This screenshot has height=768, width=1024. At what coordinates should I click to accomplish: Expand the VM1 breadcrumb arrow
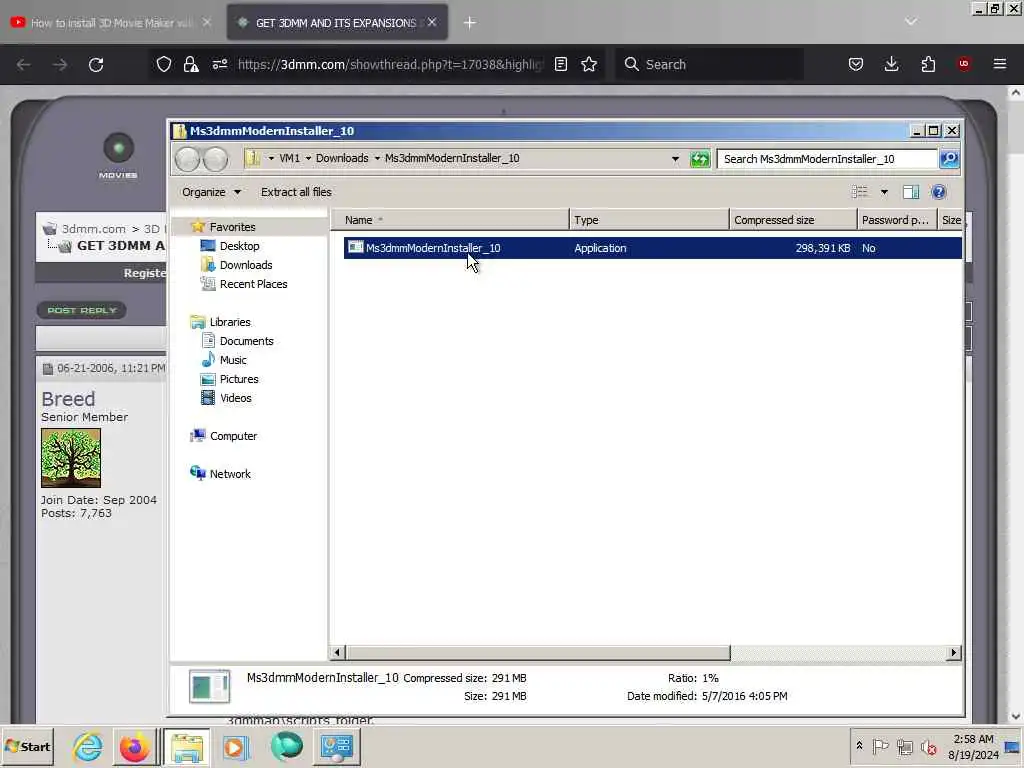click(308, 158)
